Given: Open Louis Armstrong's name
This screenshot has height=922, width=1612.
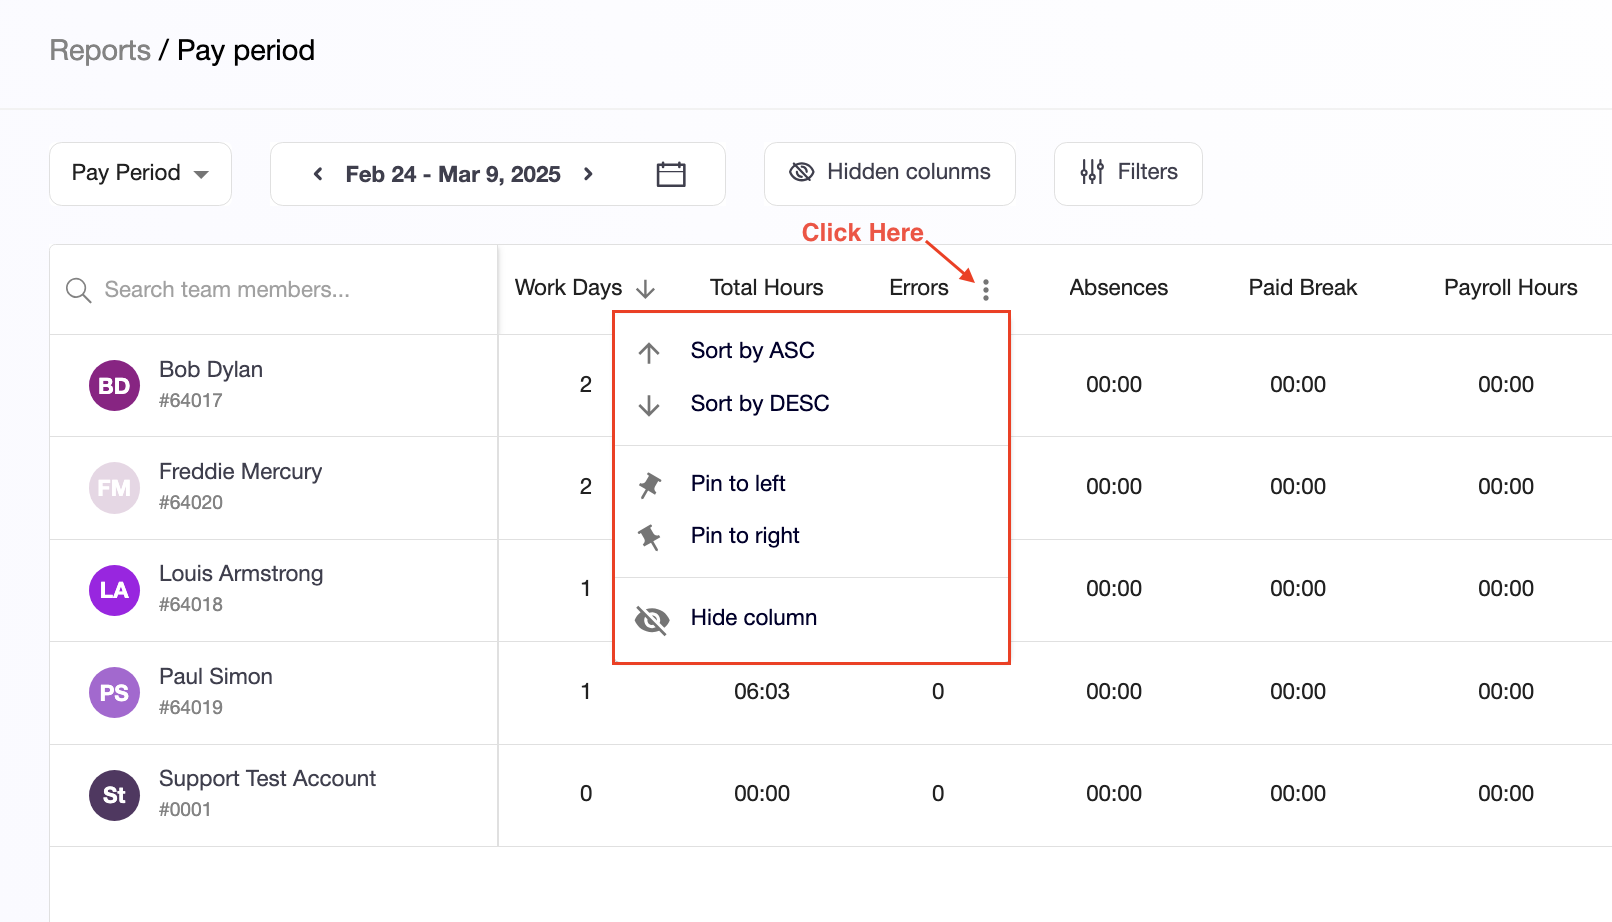Looking at the screenshot, I should (241, 574).
